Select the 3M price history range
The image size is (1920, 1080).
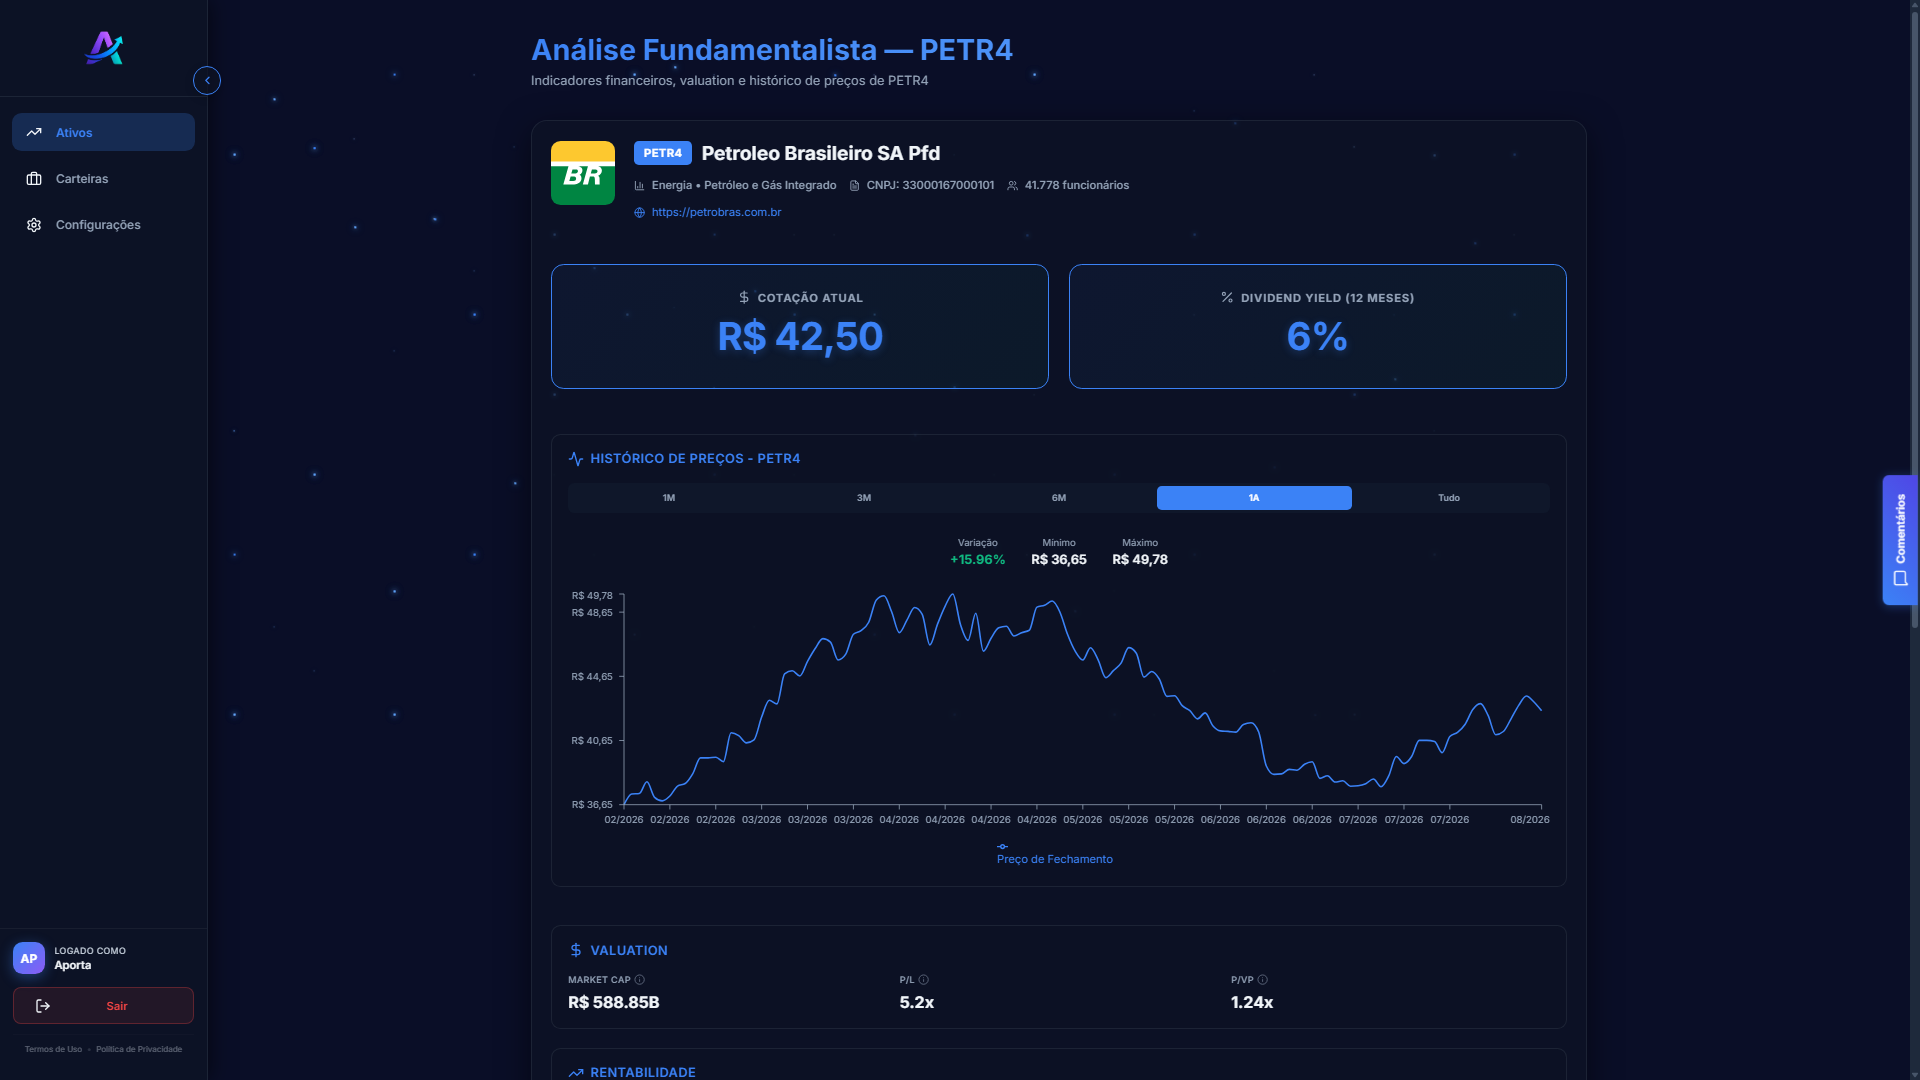pyautogui.click(x=864, y=498)
